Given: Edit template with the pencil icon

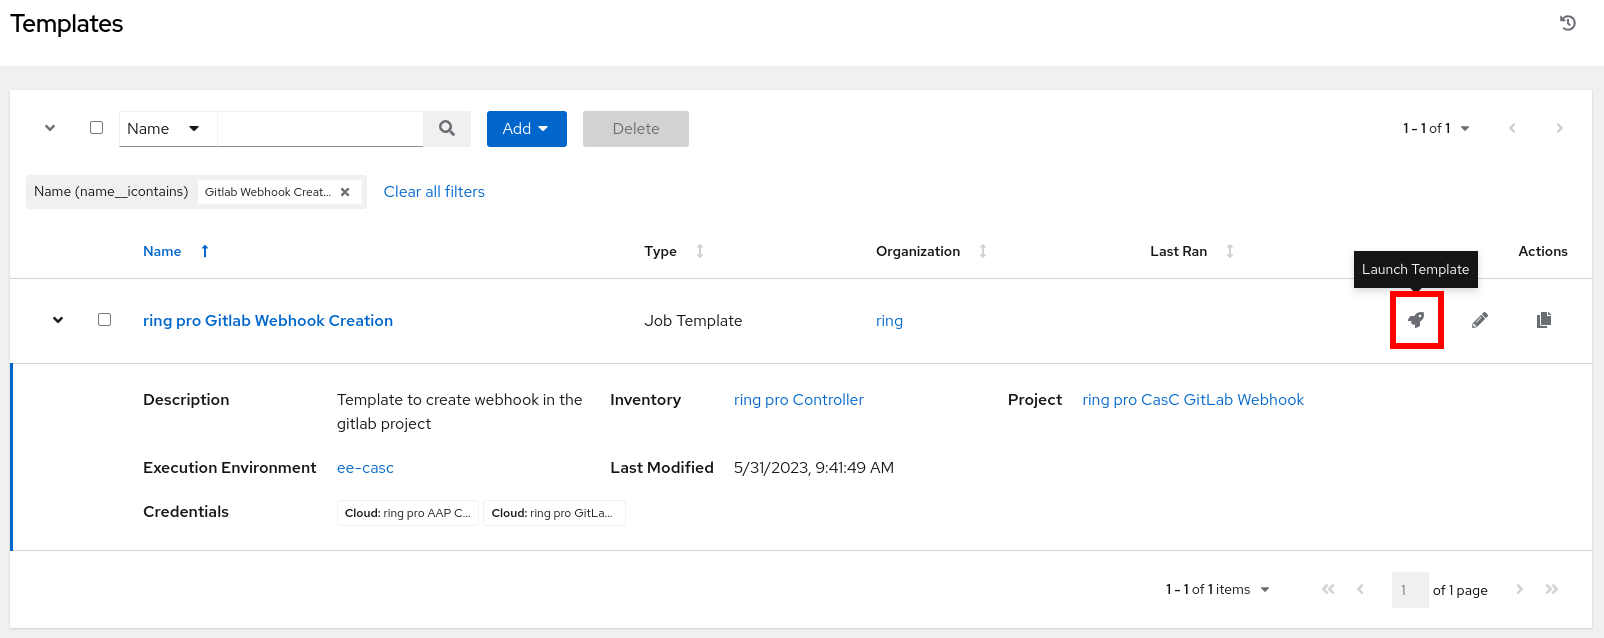Looking at the screenshot, I should pos(1480,320).
